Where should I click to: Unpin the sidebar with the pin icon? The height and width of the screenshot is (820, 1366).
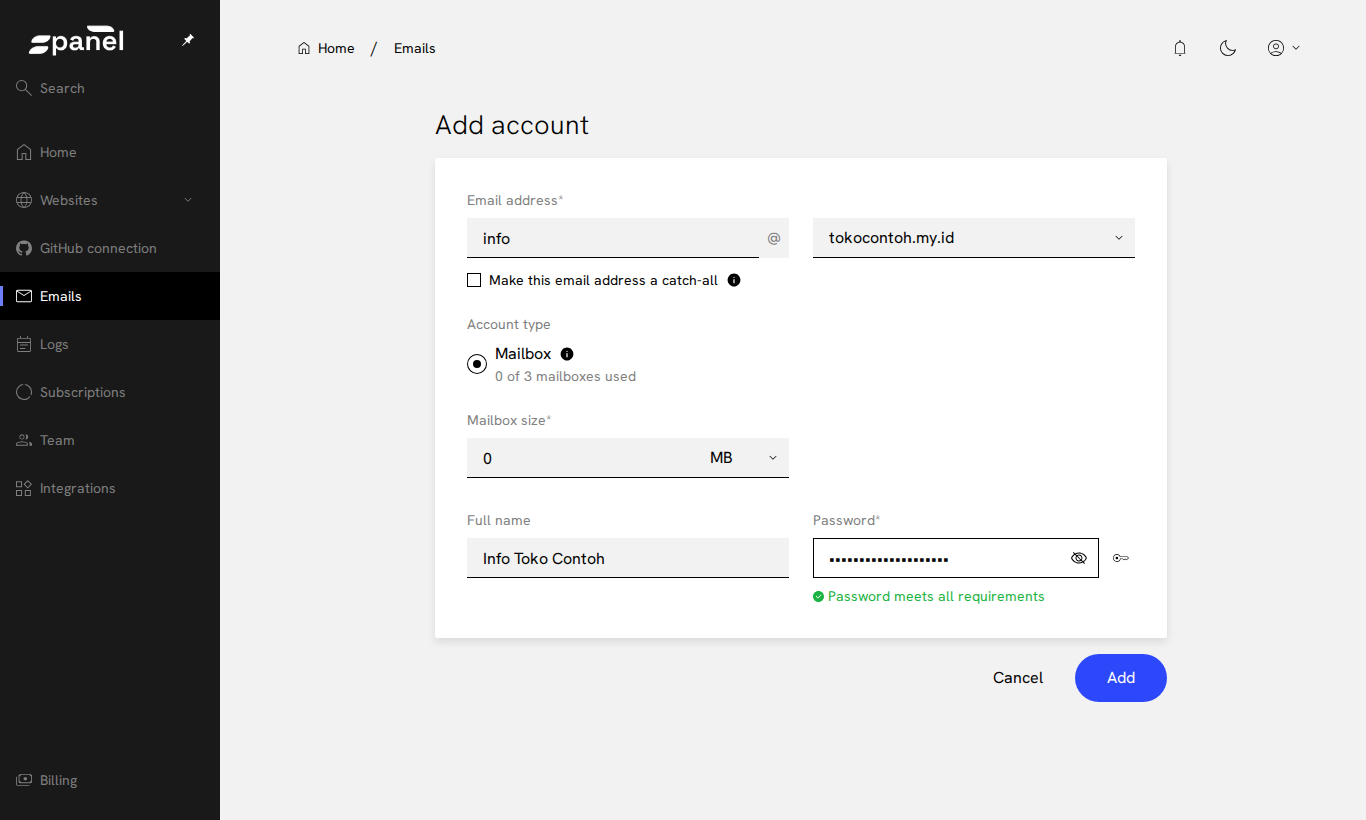coord(188,40)
